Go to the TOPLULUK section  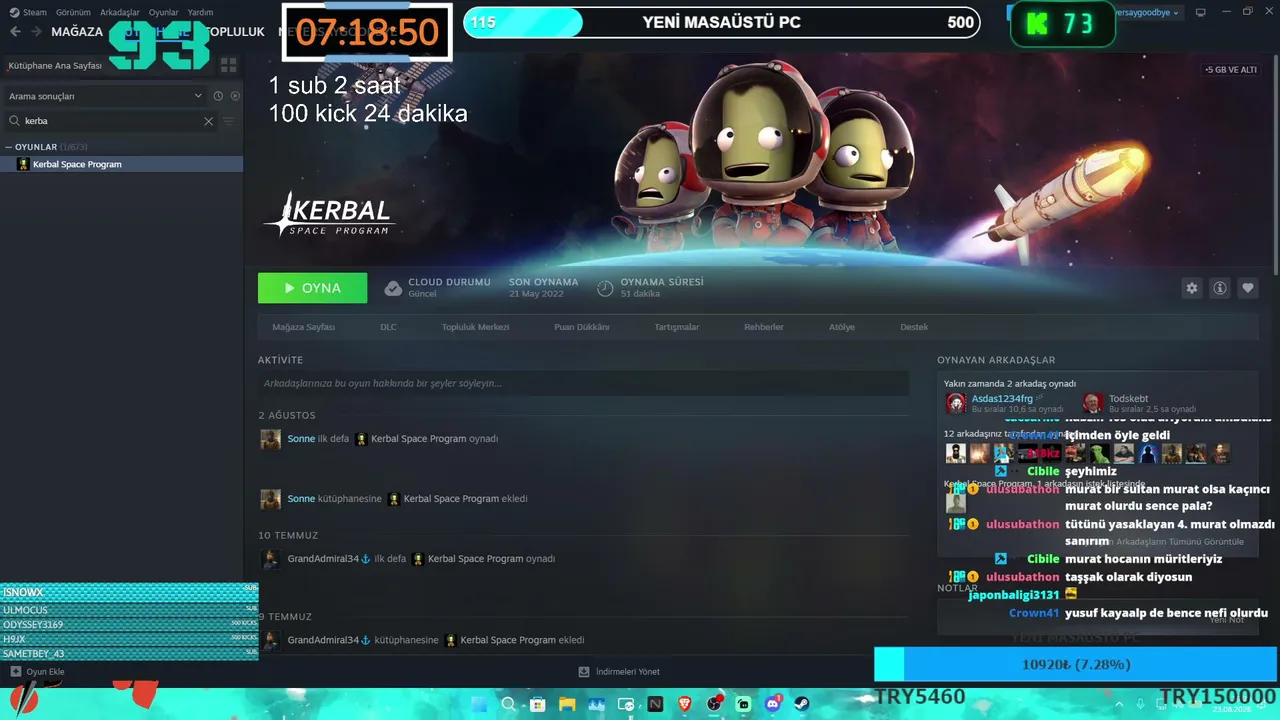[235, 31]
